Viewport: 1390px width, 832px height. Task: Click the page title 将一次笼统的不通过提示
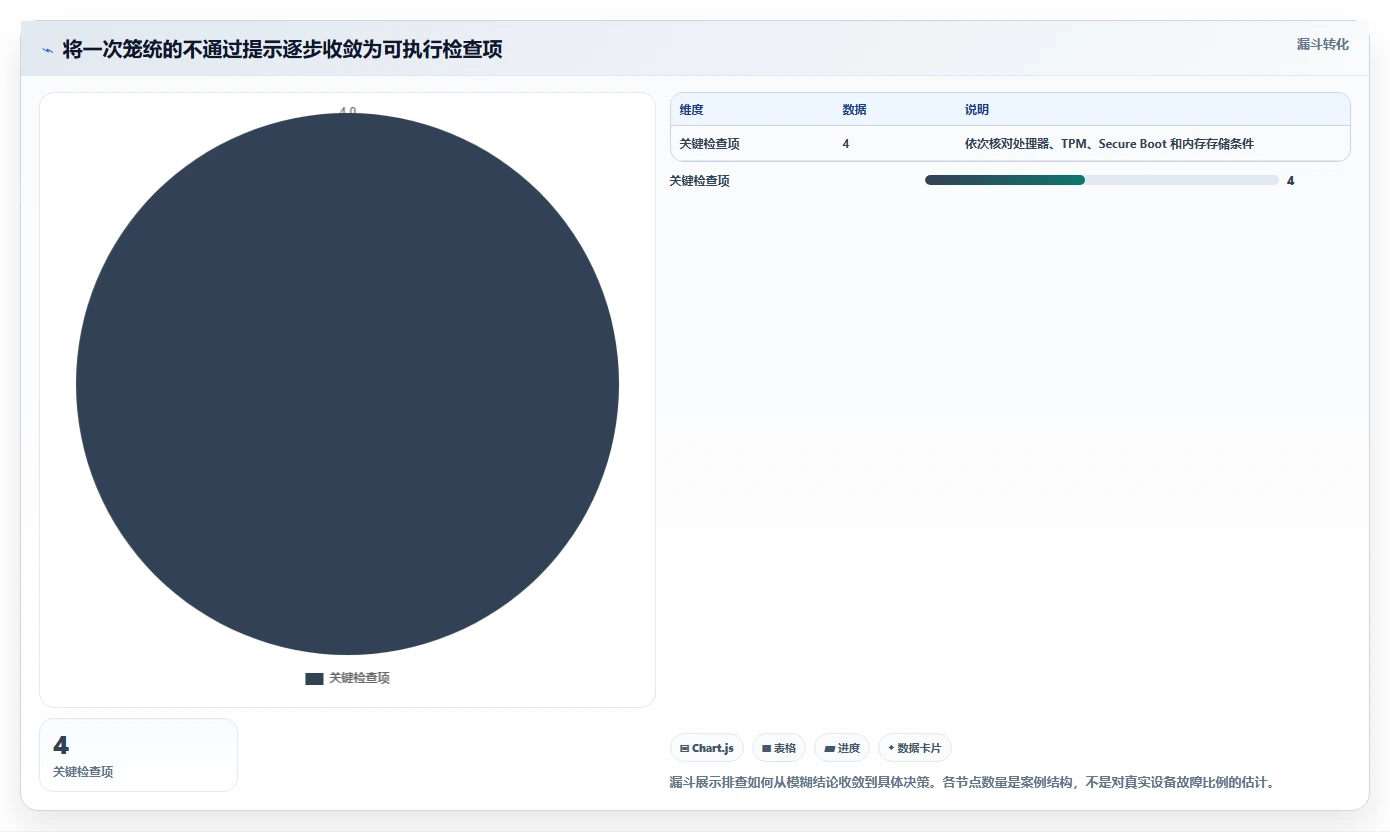click(x=283, y=50)
